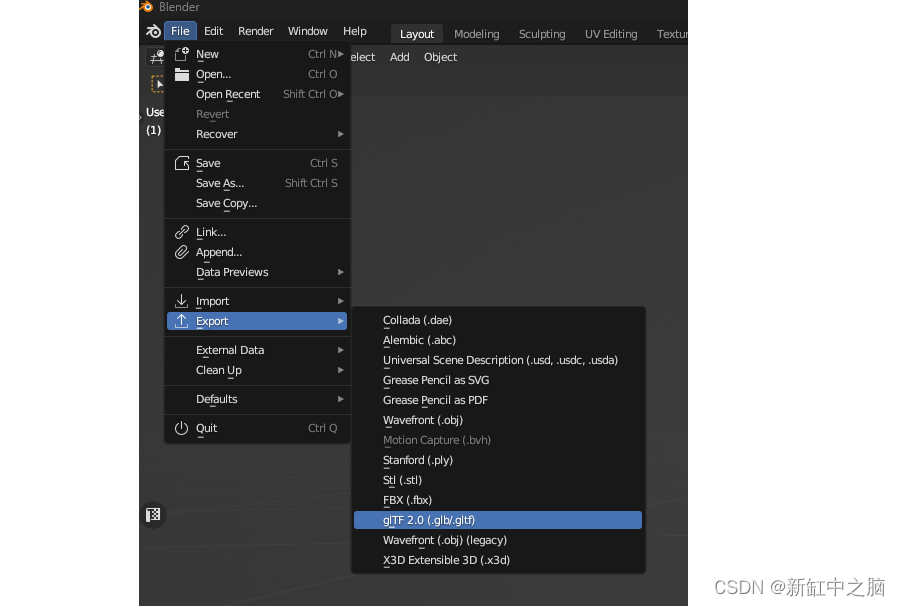
Task: Click the folder icon next to Open...
Action: 183,74
